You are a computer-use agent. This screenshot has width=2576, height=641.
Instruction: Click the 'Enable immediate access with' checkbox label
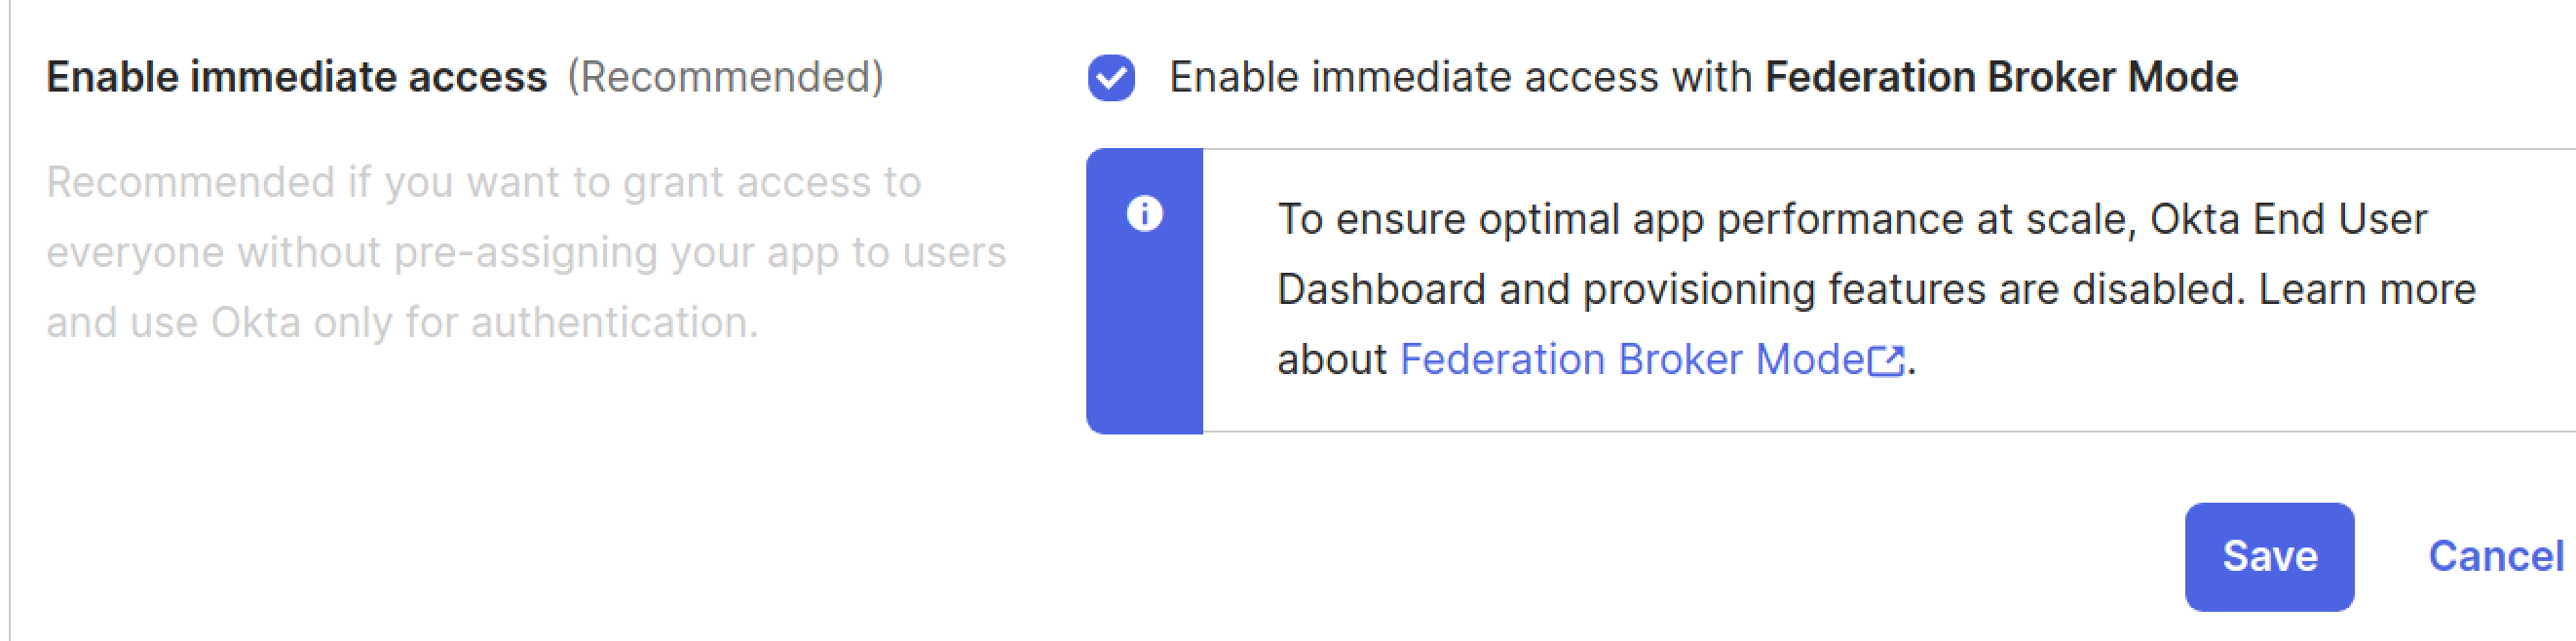coord(1460,78)
